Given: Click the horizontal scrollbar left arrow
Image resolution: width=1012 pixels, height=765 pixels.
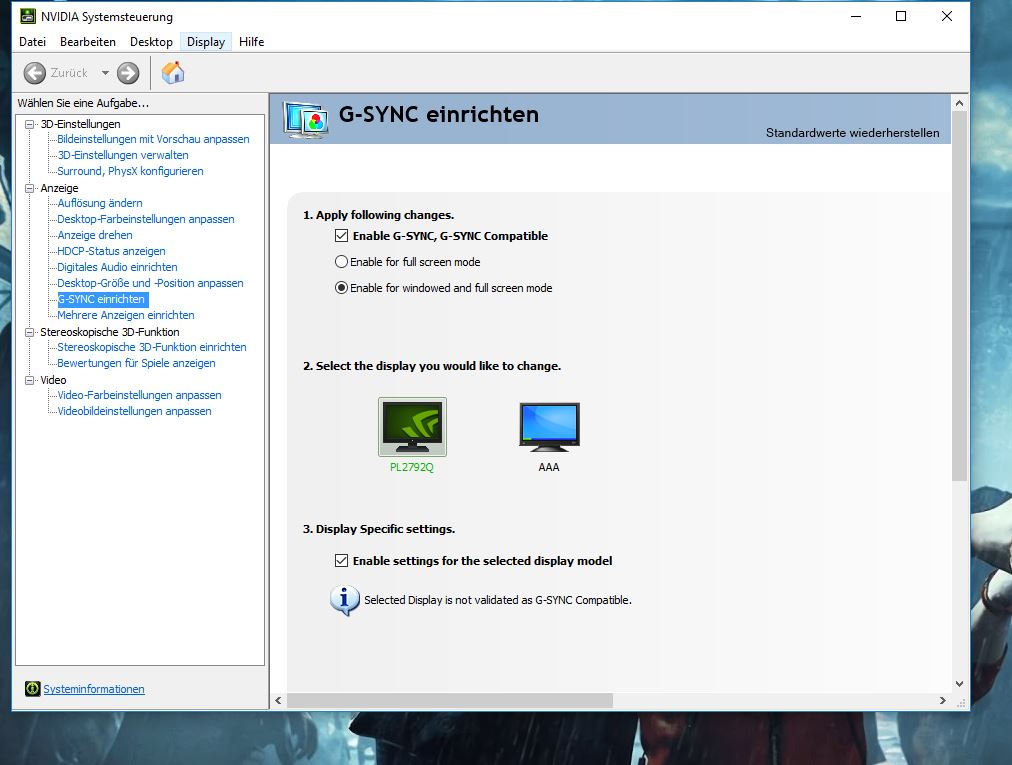Looking at the screenshot, I should click(x=278, y=700).
